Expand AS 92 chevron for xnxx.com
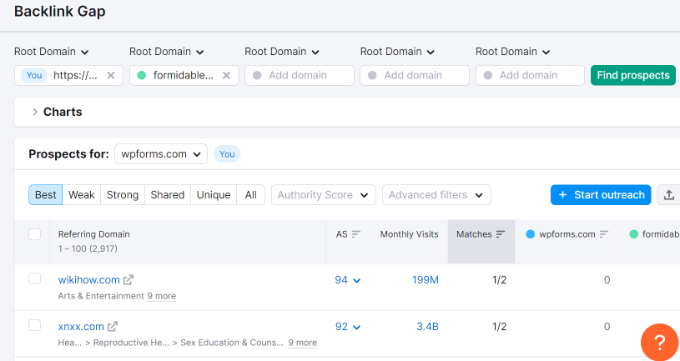This screenshot has width=680, height=361. pos(357,327)
